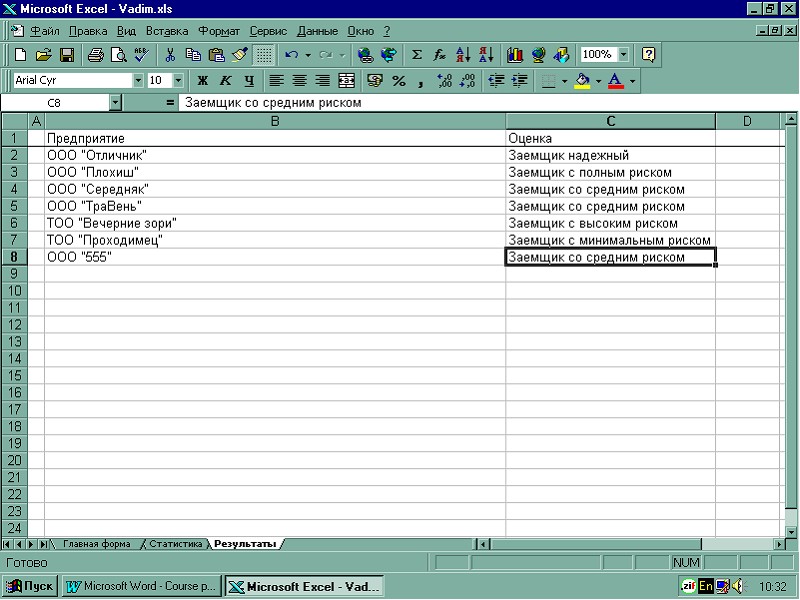
Task: Toggle Underline formatting button
Action: [248, 80]
